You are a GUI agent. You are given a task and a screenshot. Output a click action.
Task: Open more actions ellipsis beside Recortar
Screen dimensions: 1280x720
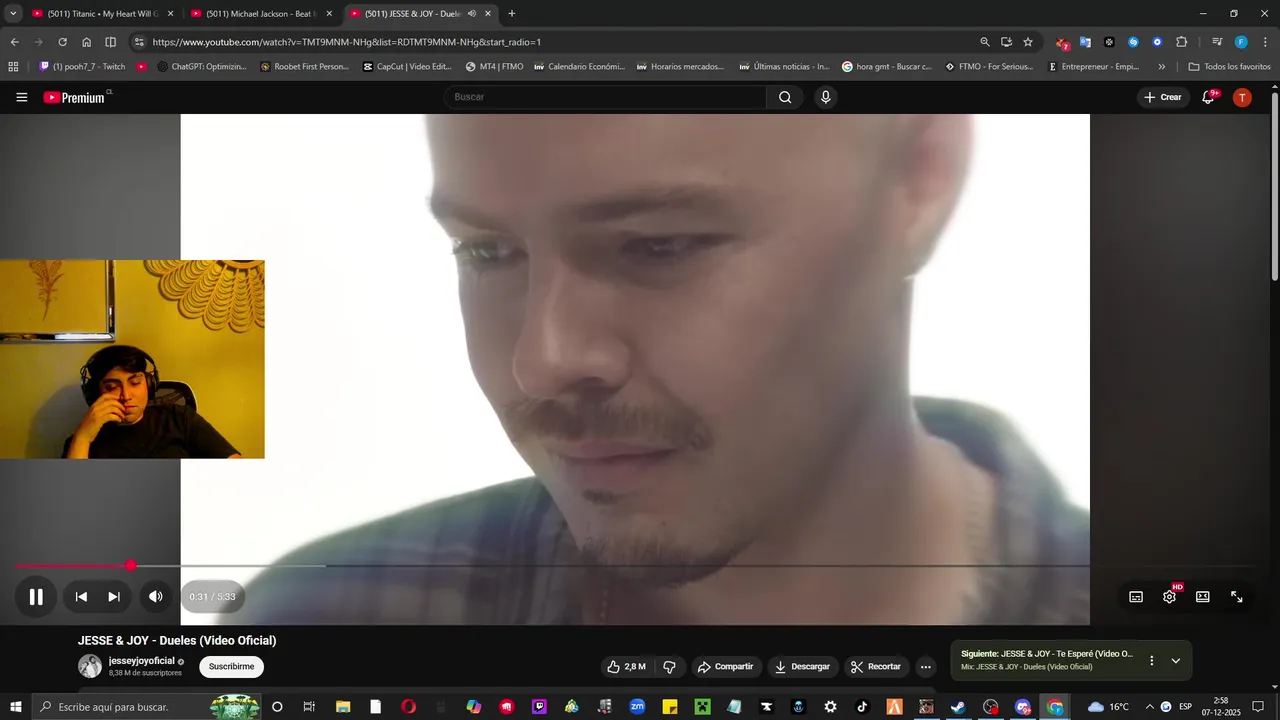tap(925, 666)
